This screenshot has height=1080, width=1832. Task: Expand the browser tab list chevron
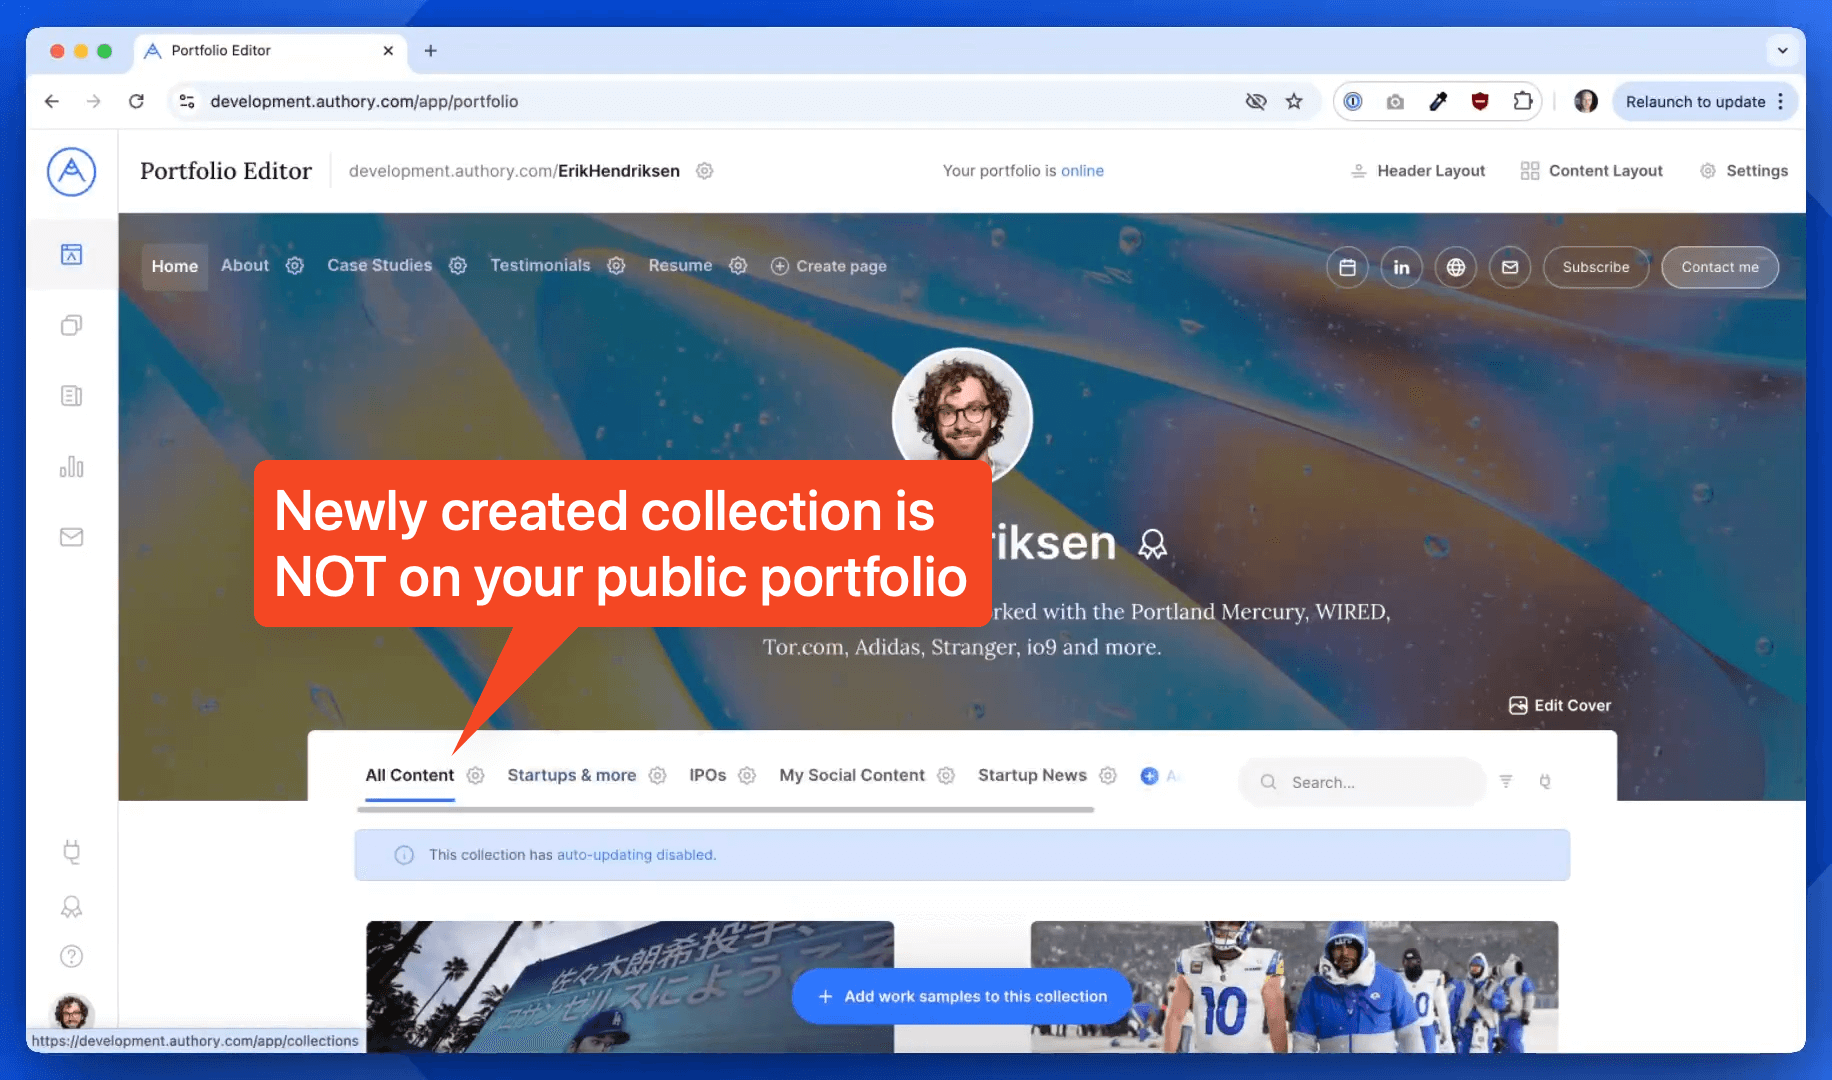1782,50
